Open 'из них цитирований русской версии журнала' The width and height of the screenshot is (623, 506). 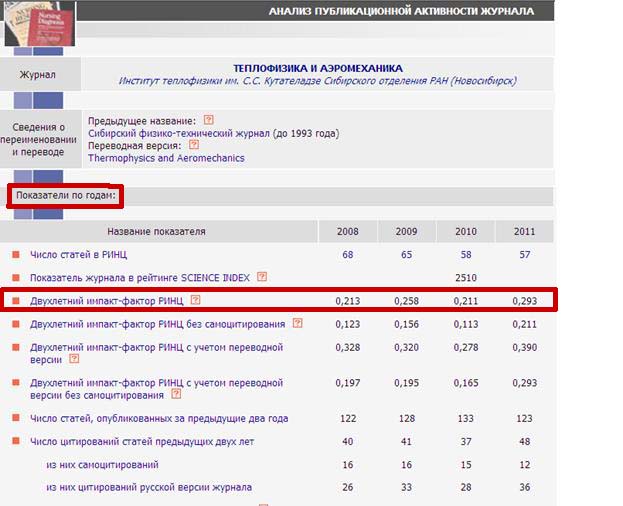point(149,487)
